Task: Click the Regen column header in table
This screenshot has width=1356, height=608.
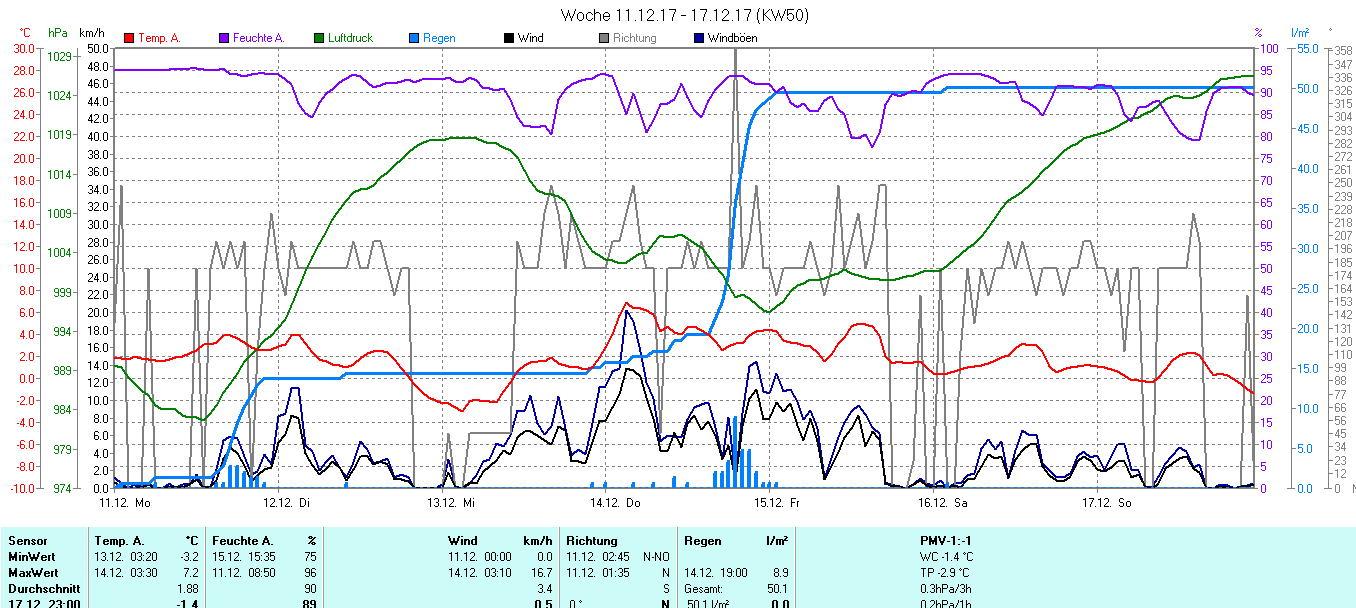Action: [x=703, y=541]
